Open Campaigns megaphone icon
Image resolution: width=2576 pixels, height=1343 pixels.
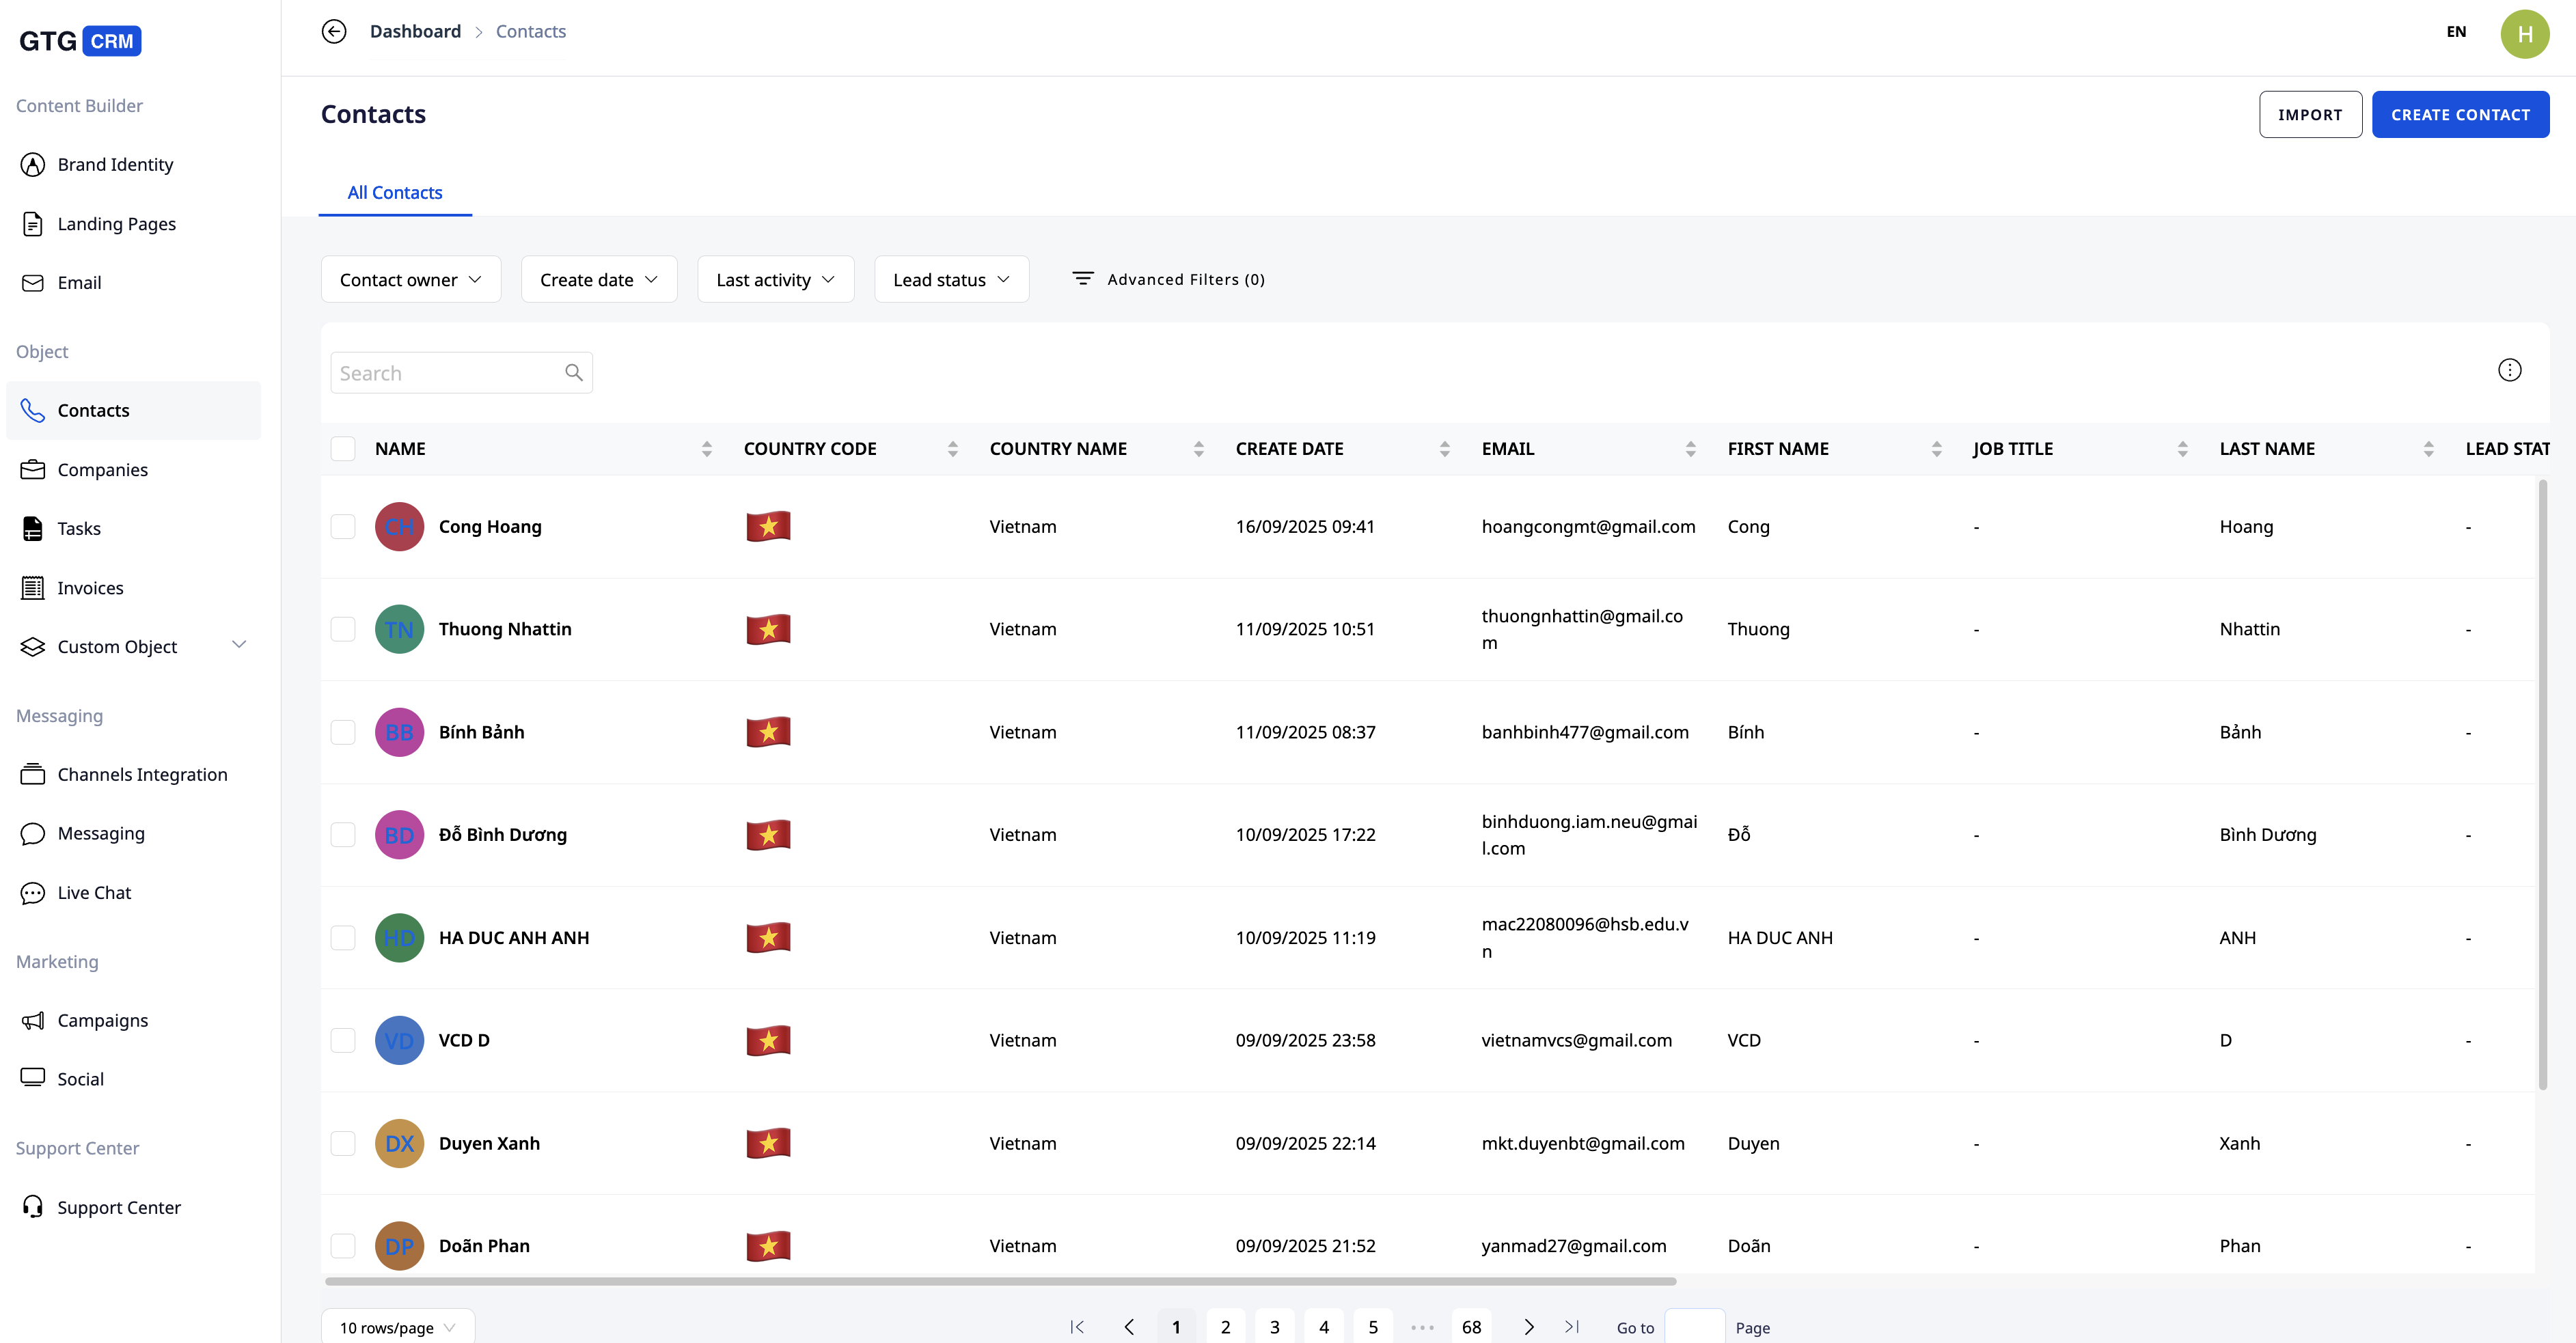[33, 1020]
